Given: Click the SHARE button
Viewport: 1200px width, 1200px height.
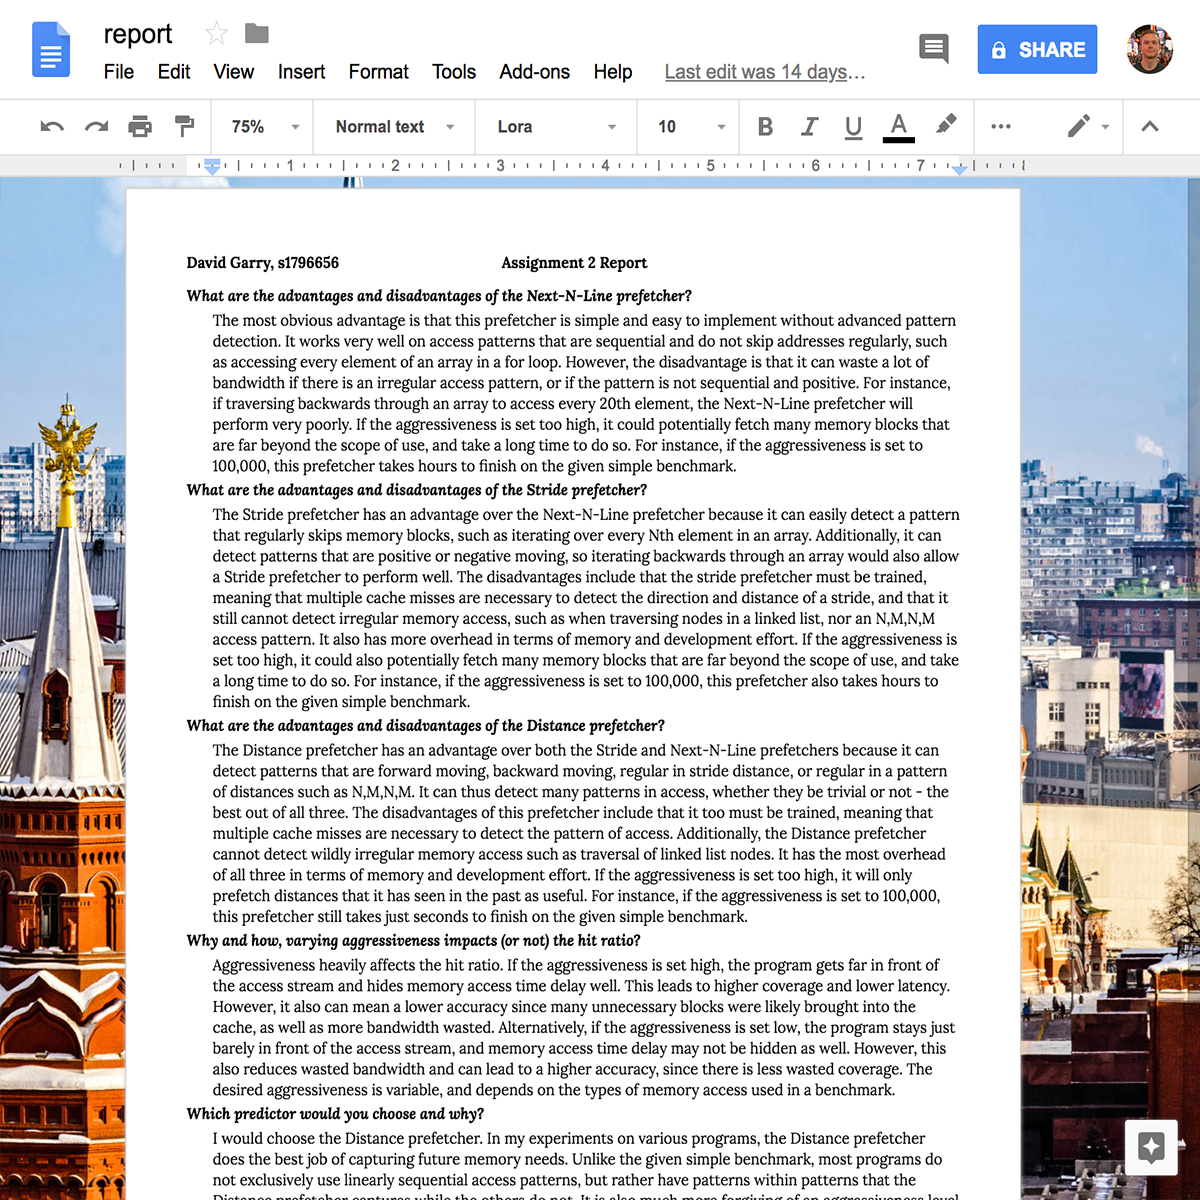Looking at the screenshot, I should coord(1037,48).
